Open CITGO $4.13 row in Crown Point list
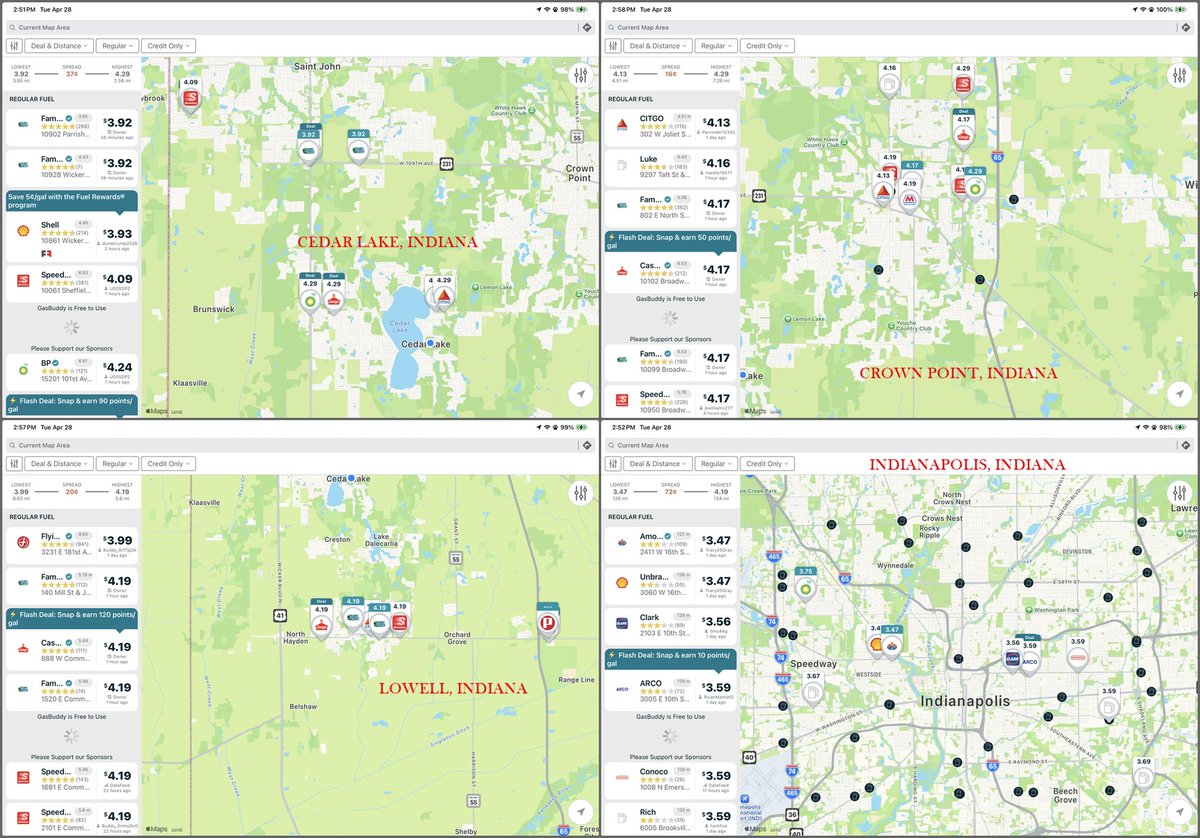Screen dimensions: 1200x838 coord(670,126)
